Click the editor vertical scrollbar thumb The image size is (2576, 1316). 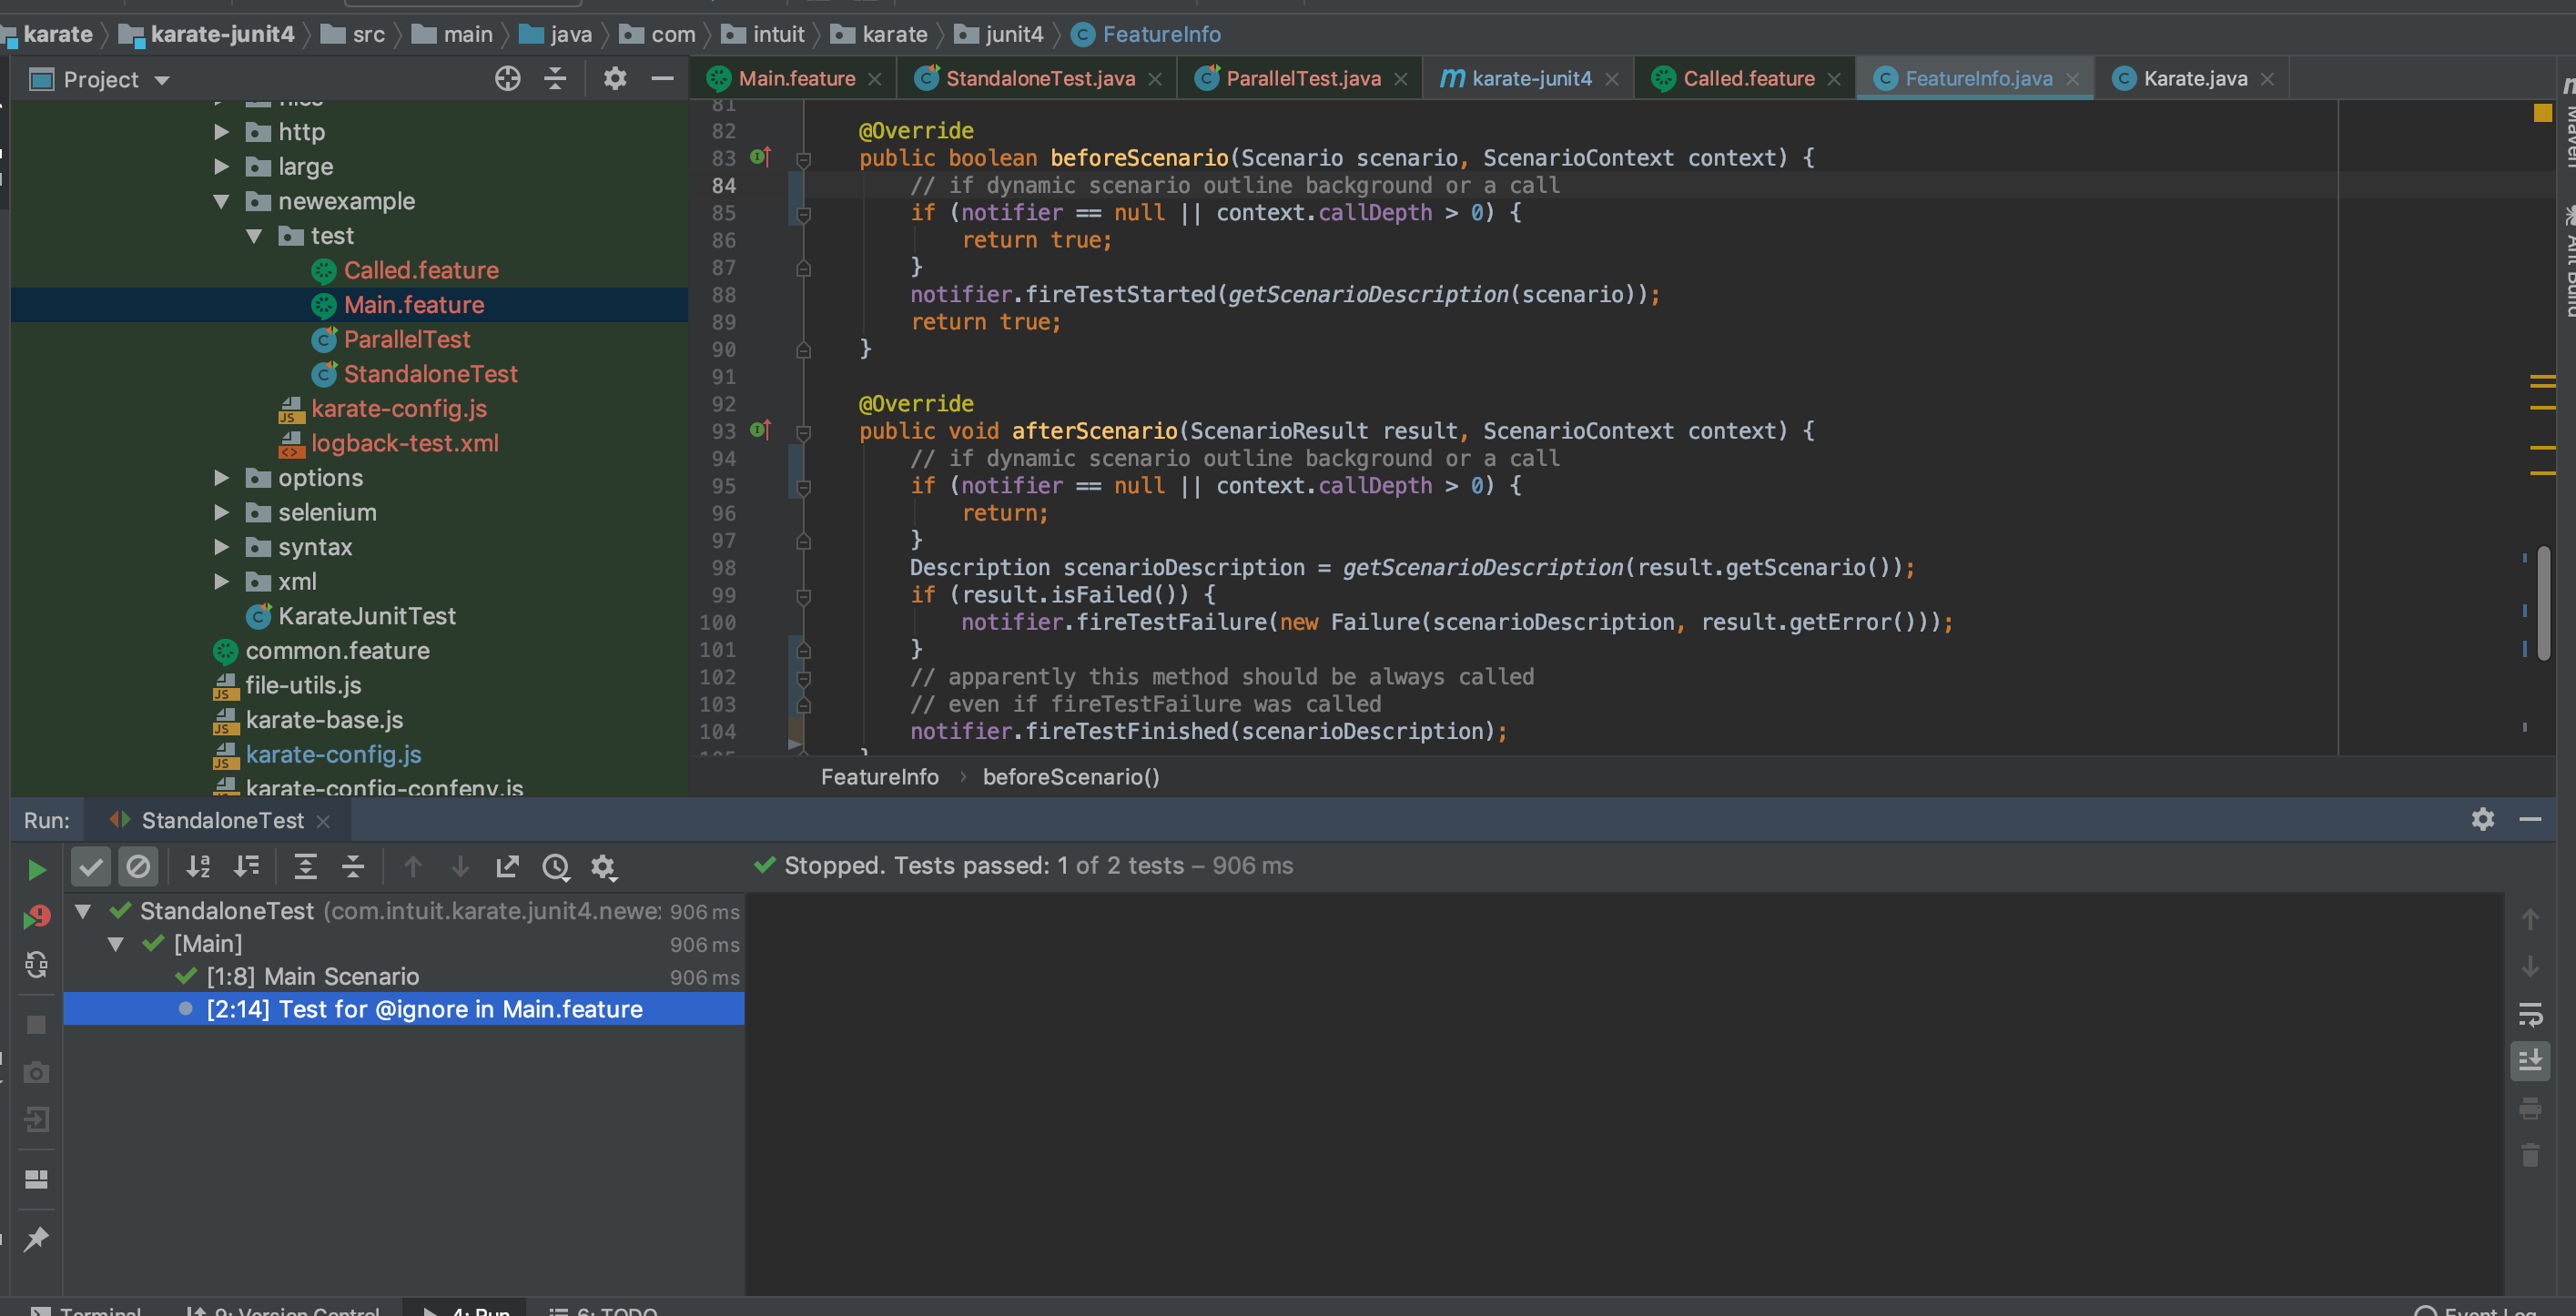click(x=2542, y=600)
